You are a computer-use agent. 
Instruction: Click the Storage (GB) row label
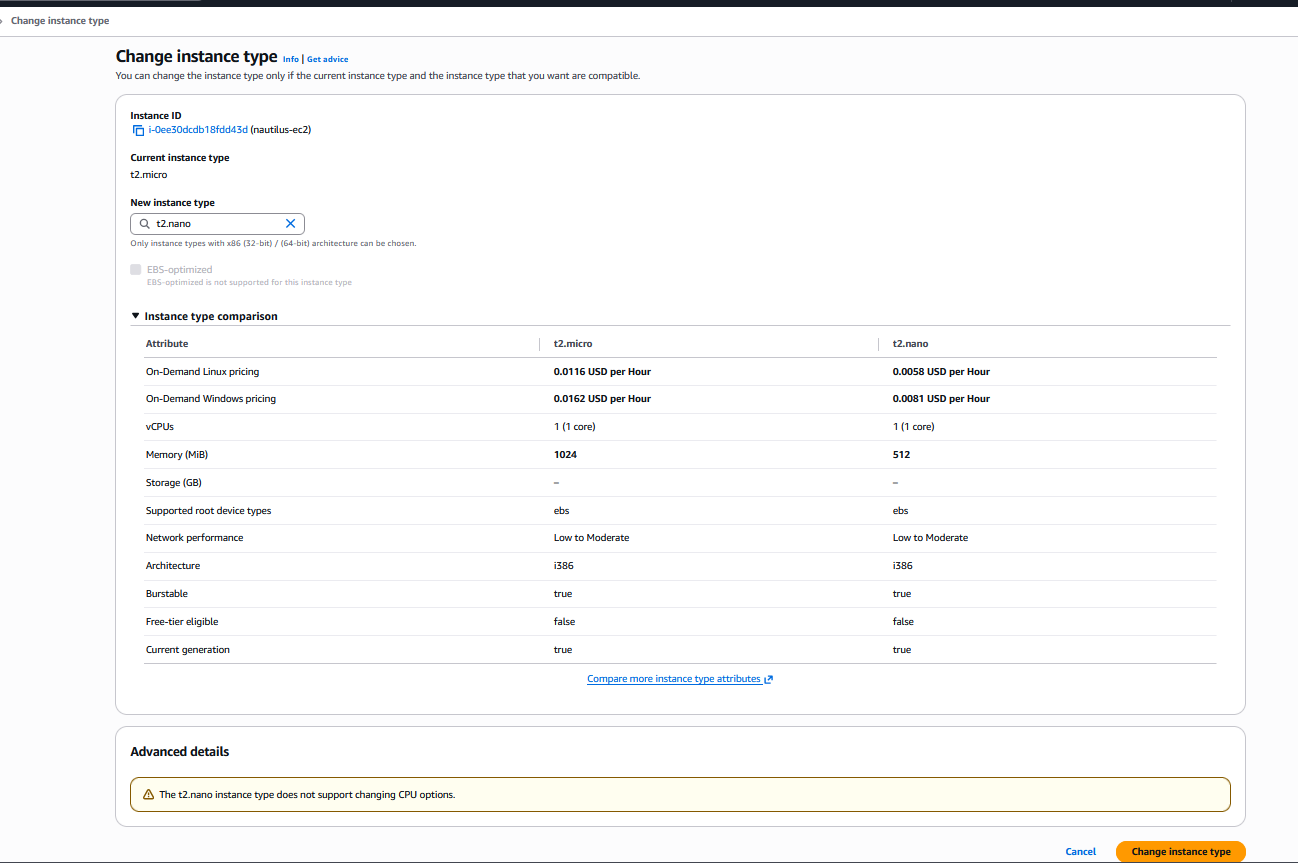click(175, 483)
